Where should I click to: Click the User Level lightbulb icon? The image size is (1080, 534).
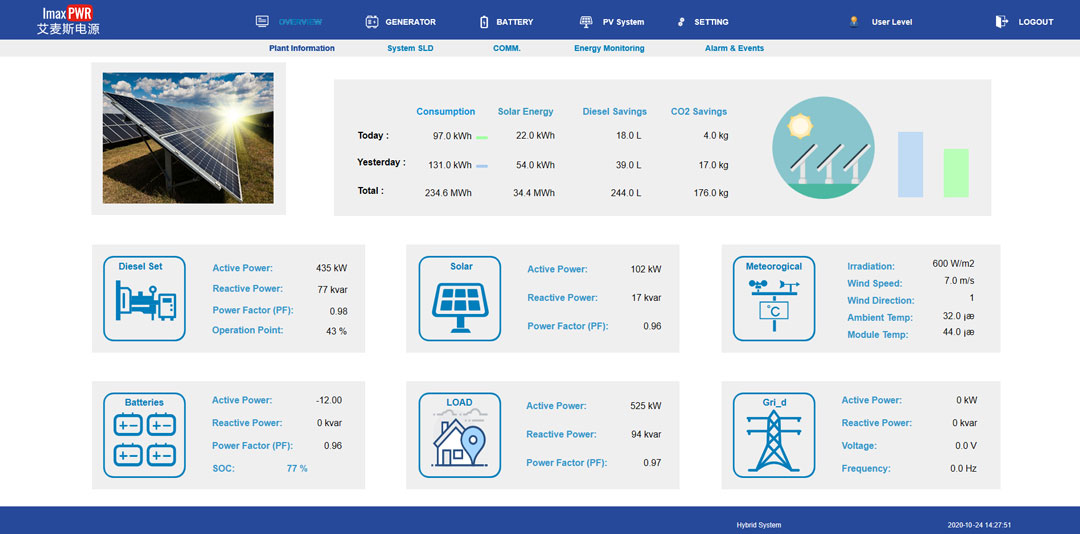click(x=854, y=21)
